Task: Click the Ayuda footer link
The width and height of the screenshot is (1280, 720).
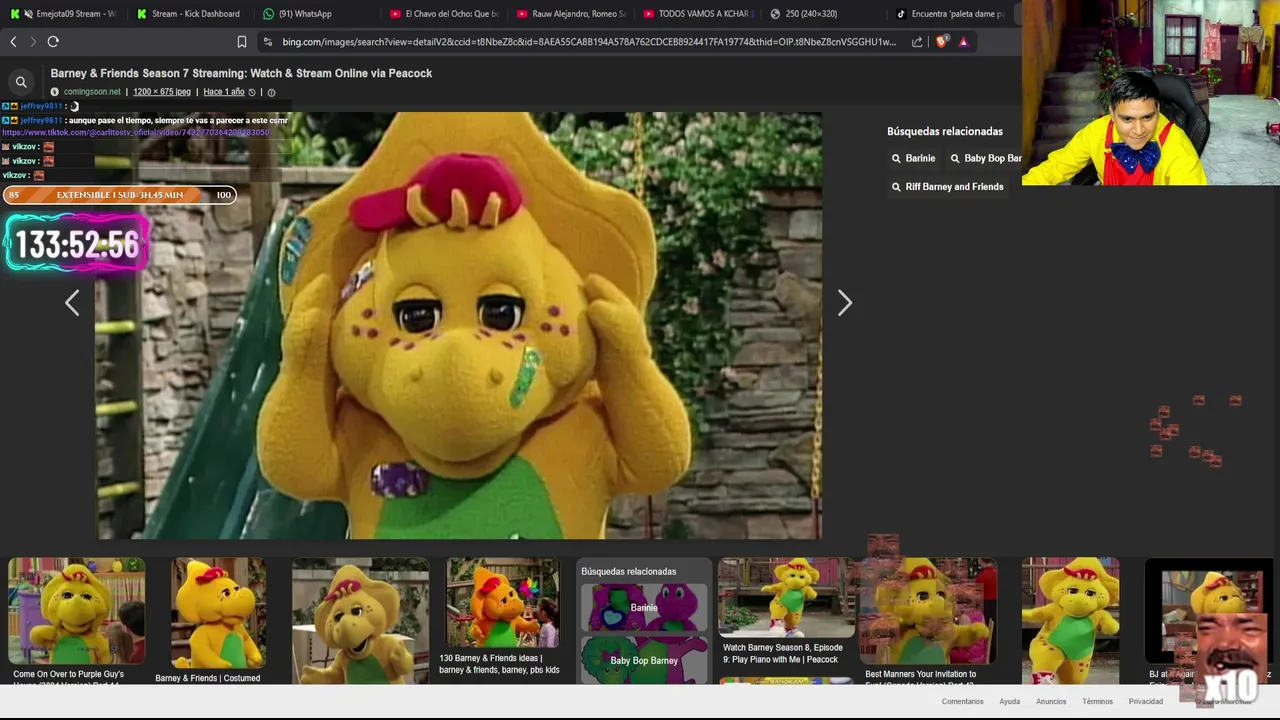Action: [1009, 702]
